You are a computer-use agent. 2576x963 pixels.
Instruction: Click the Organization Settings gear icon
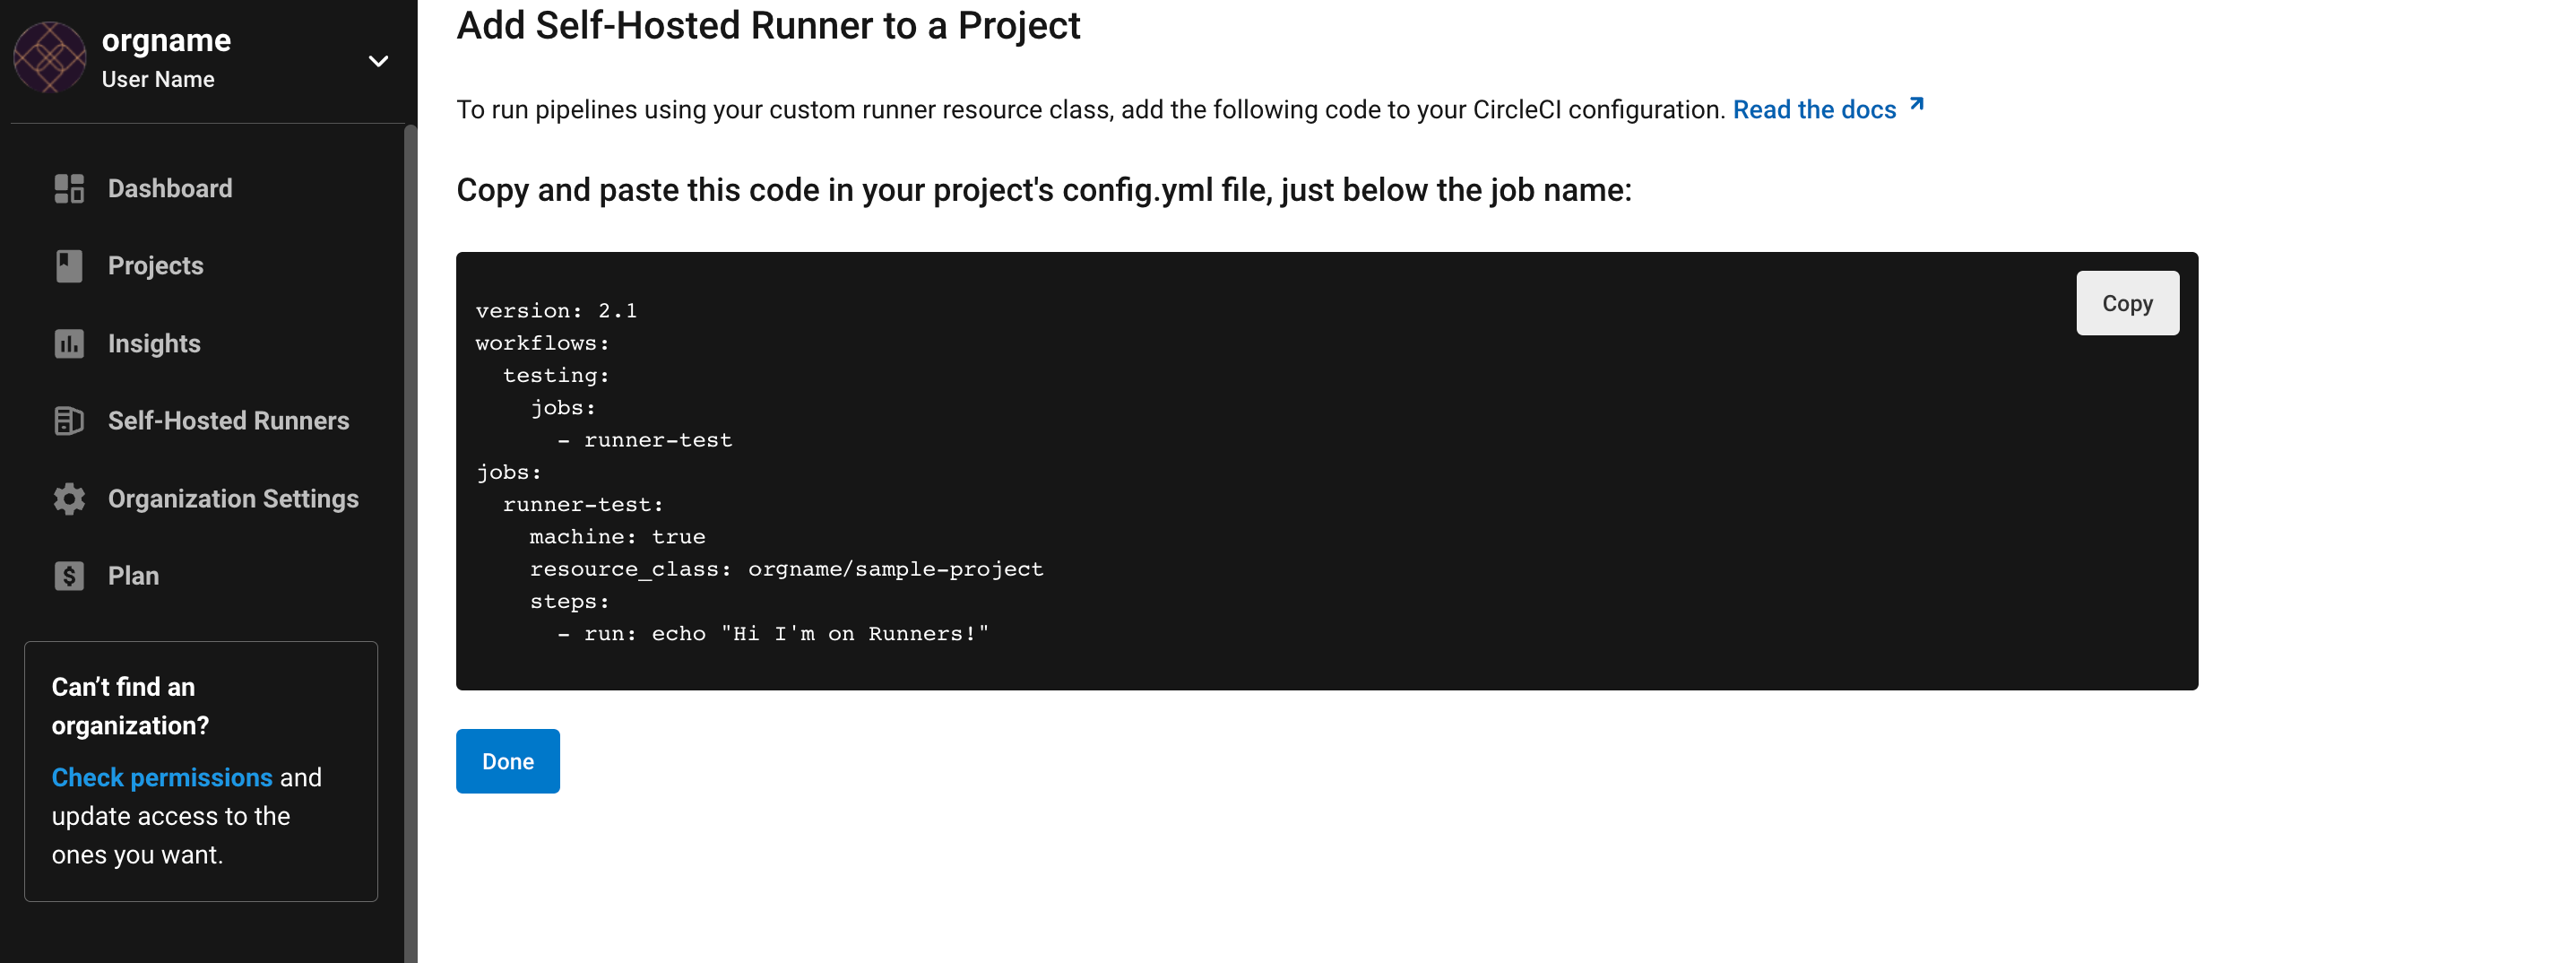69,499
